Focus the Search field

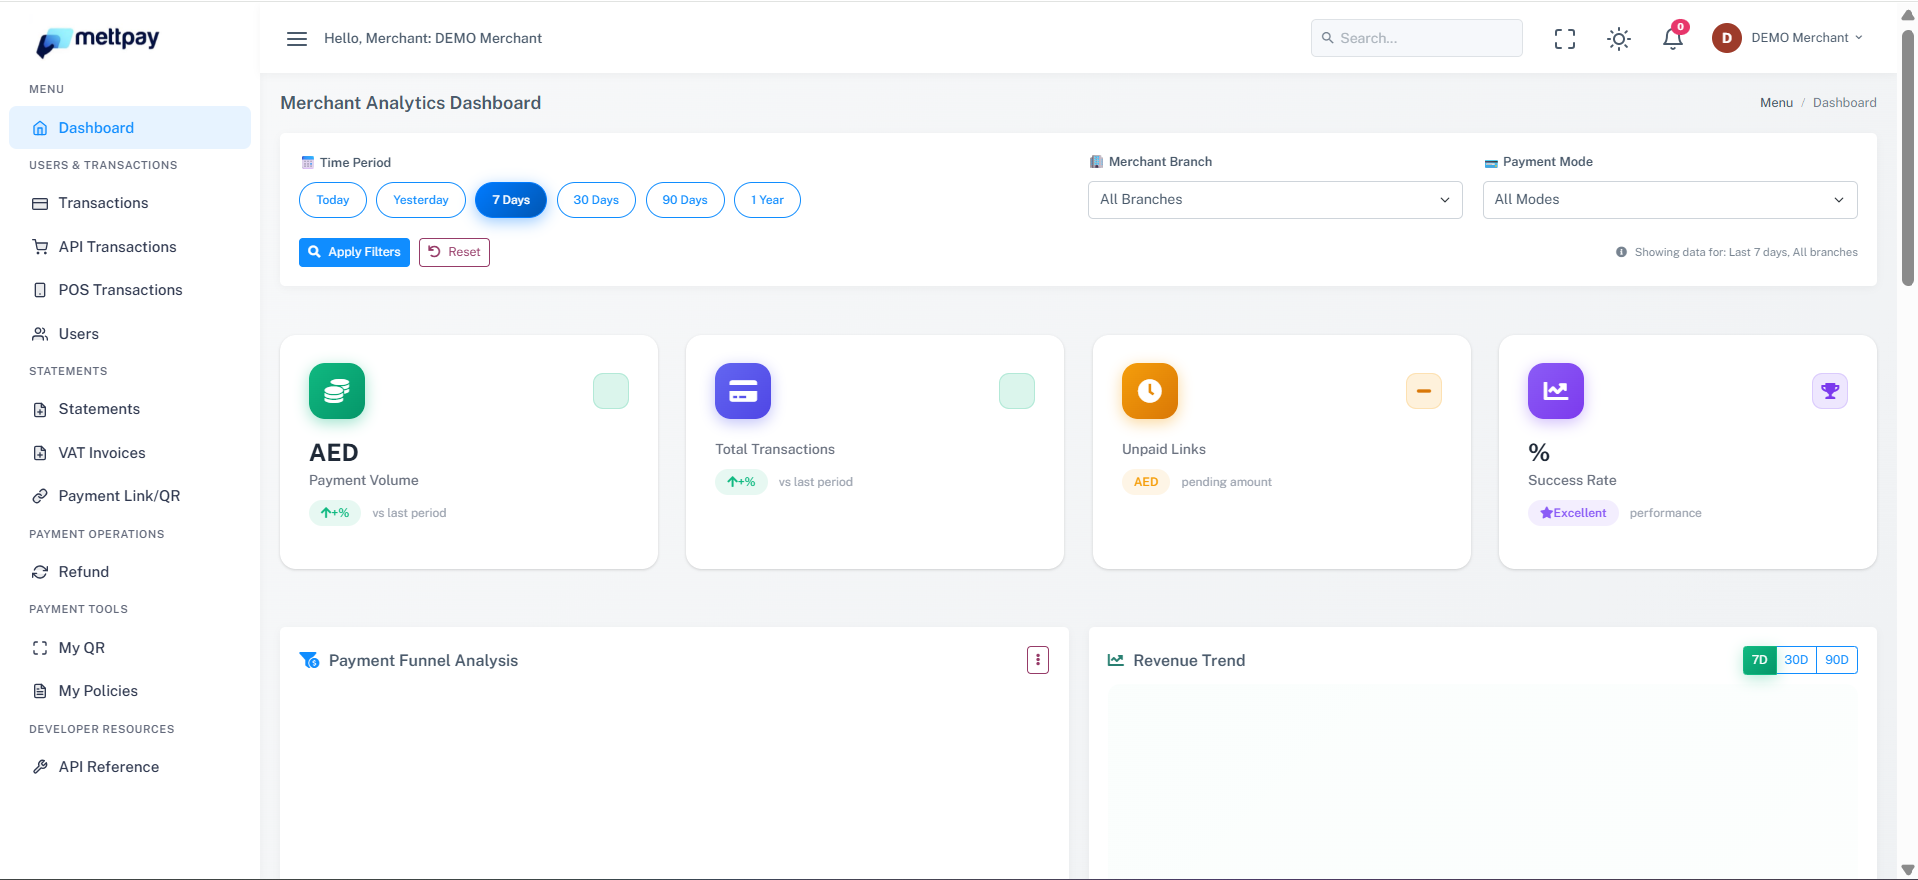click(1416, 38)
